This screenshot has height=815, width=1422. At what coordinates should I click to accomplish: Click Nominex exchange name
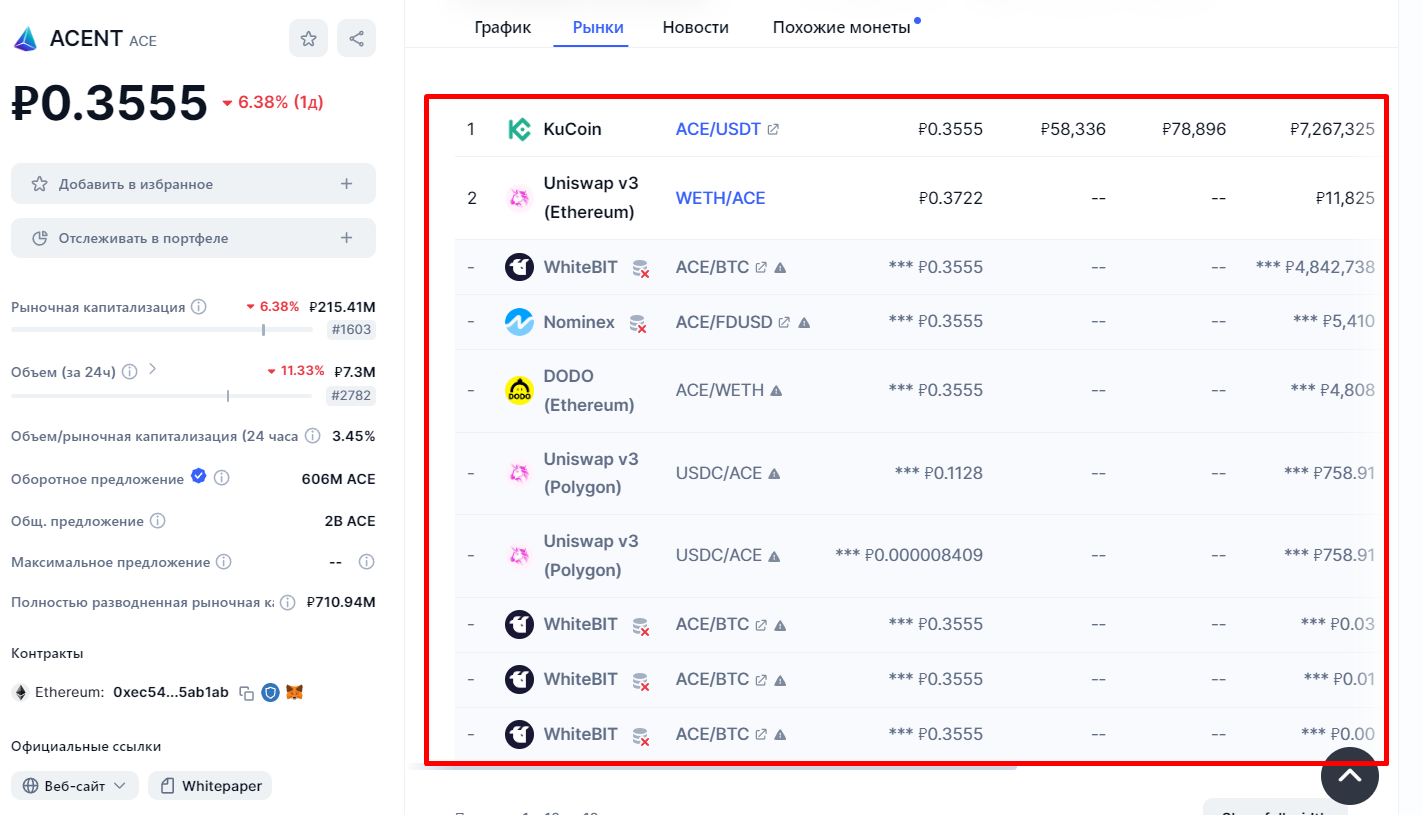[581, 322]
